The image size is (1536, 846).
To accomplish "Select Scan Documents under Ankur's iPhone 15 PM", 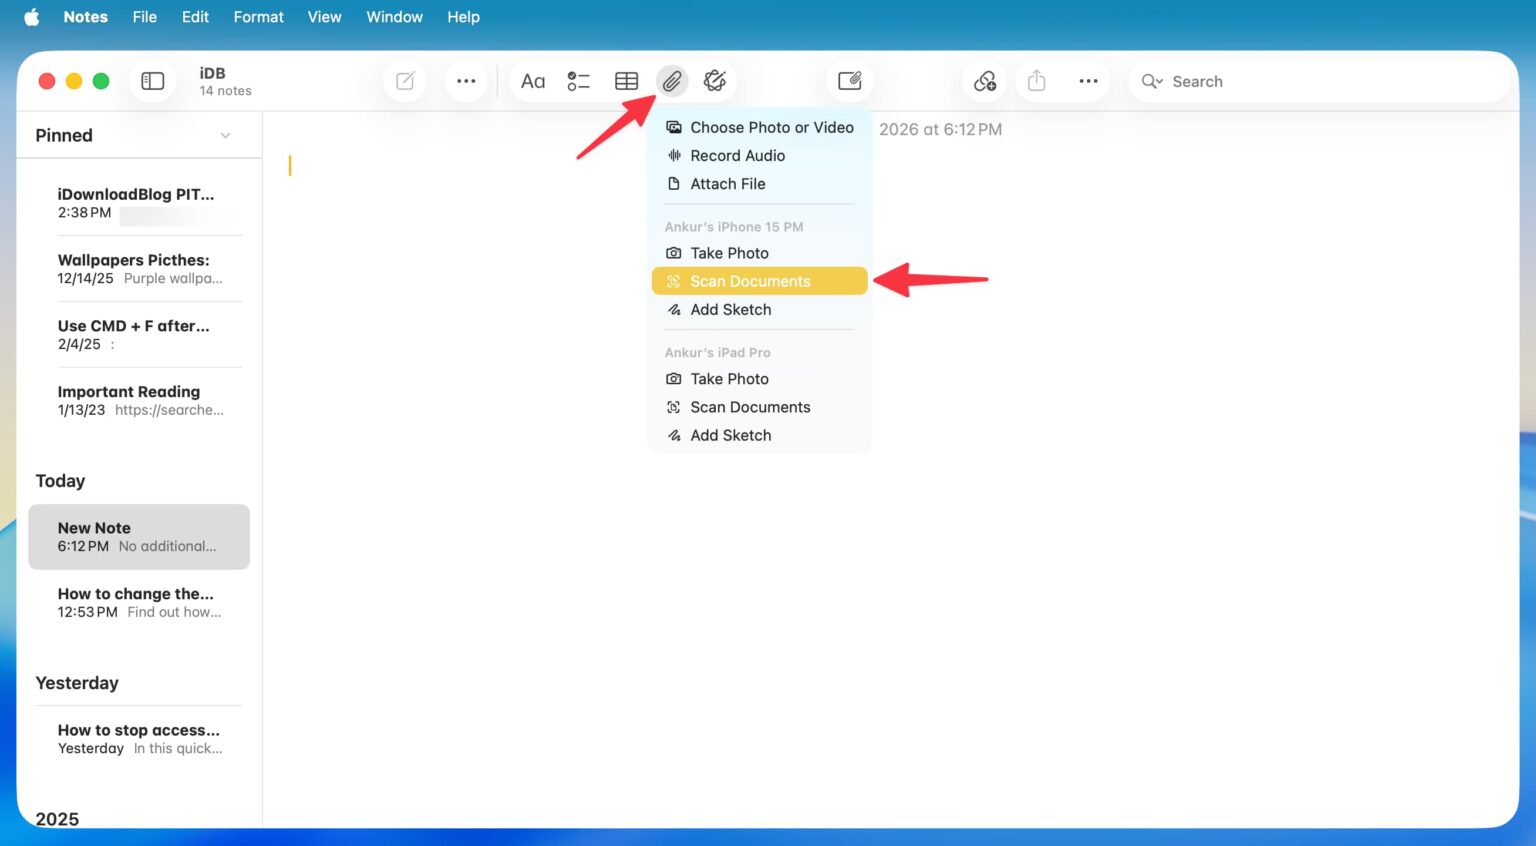I will 760,282.
